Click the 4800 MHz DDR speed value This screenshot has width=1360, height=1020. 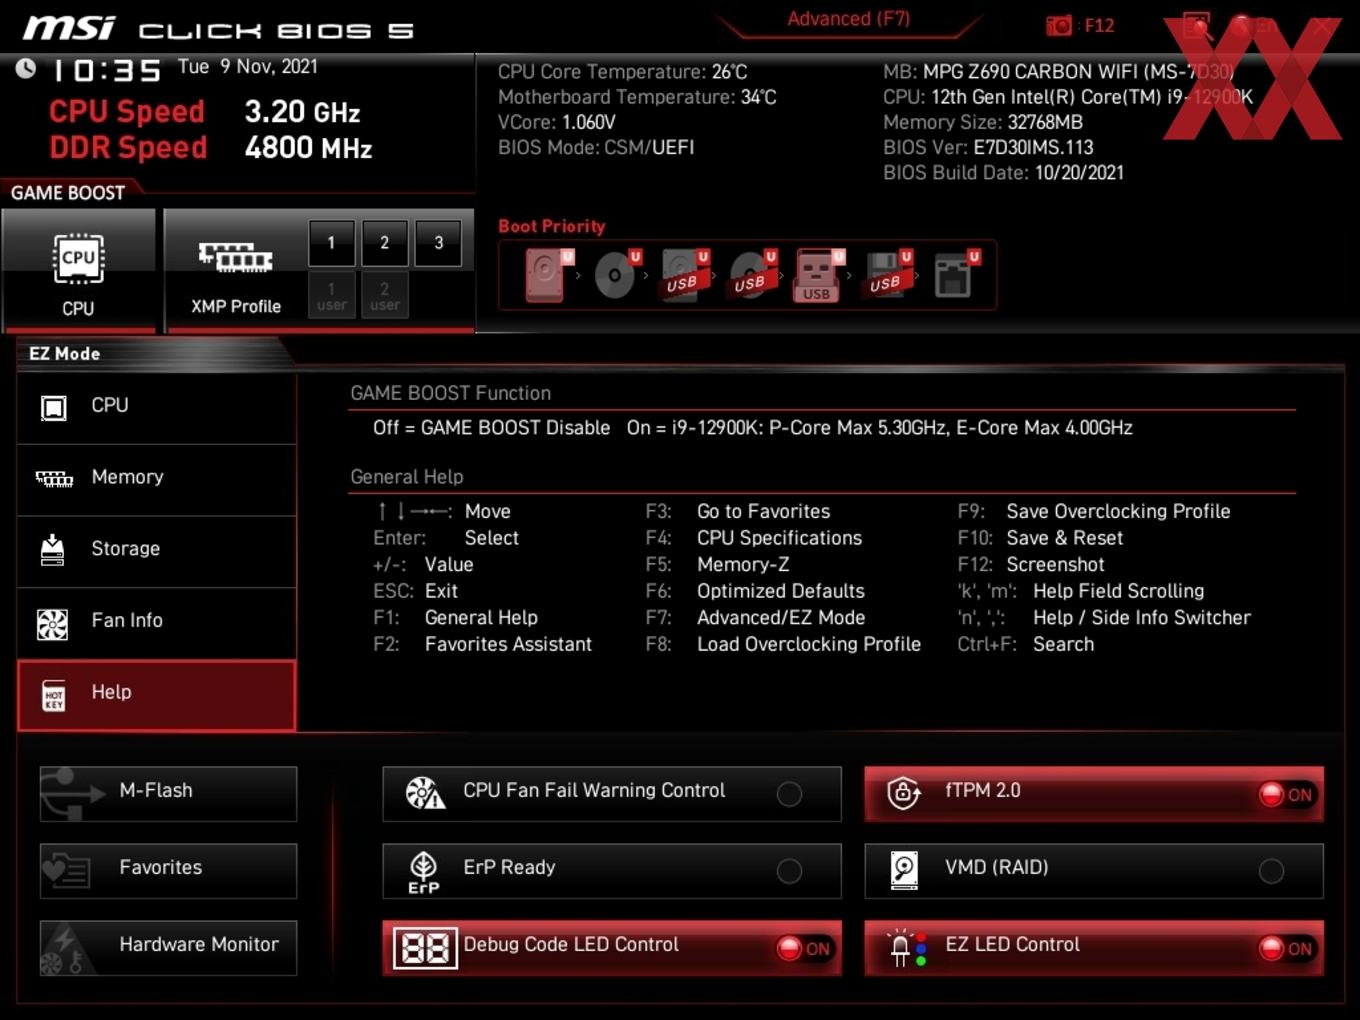point(308,148)
